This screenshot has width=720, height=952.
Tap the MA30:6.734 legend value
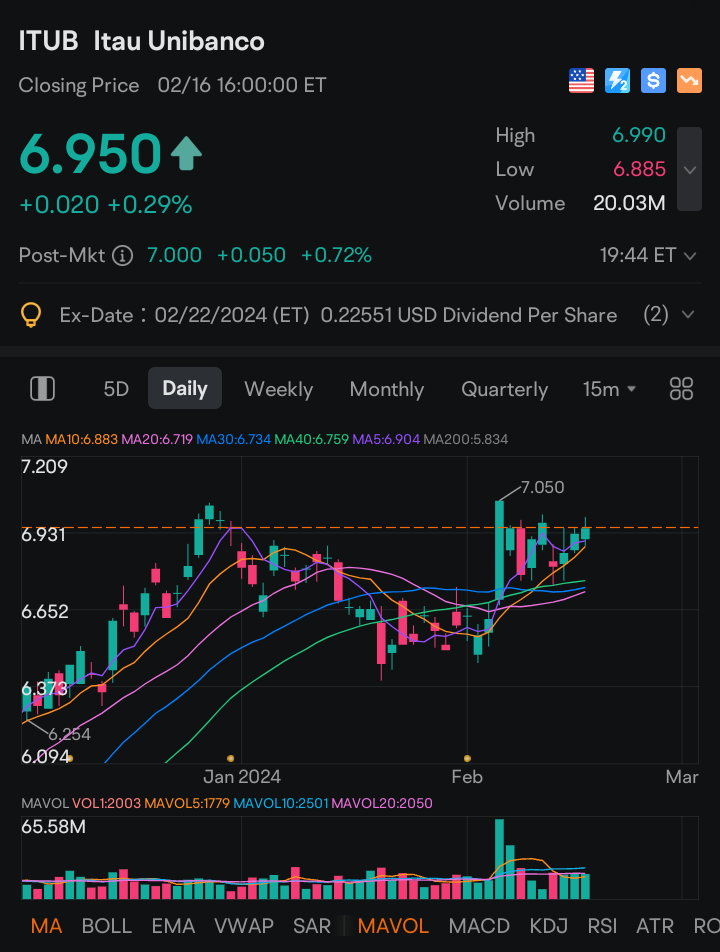tap(234, 439)
